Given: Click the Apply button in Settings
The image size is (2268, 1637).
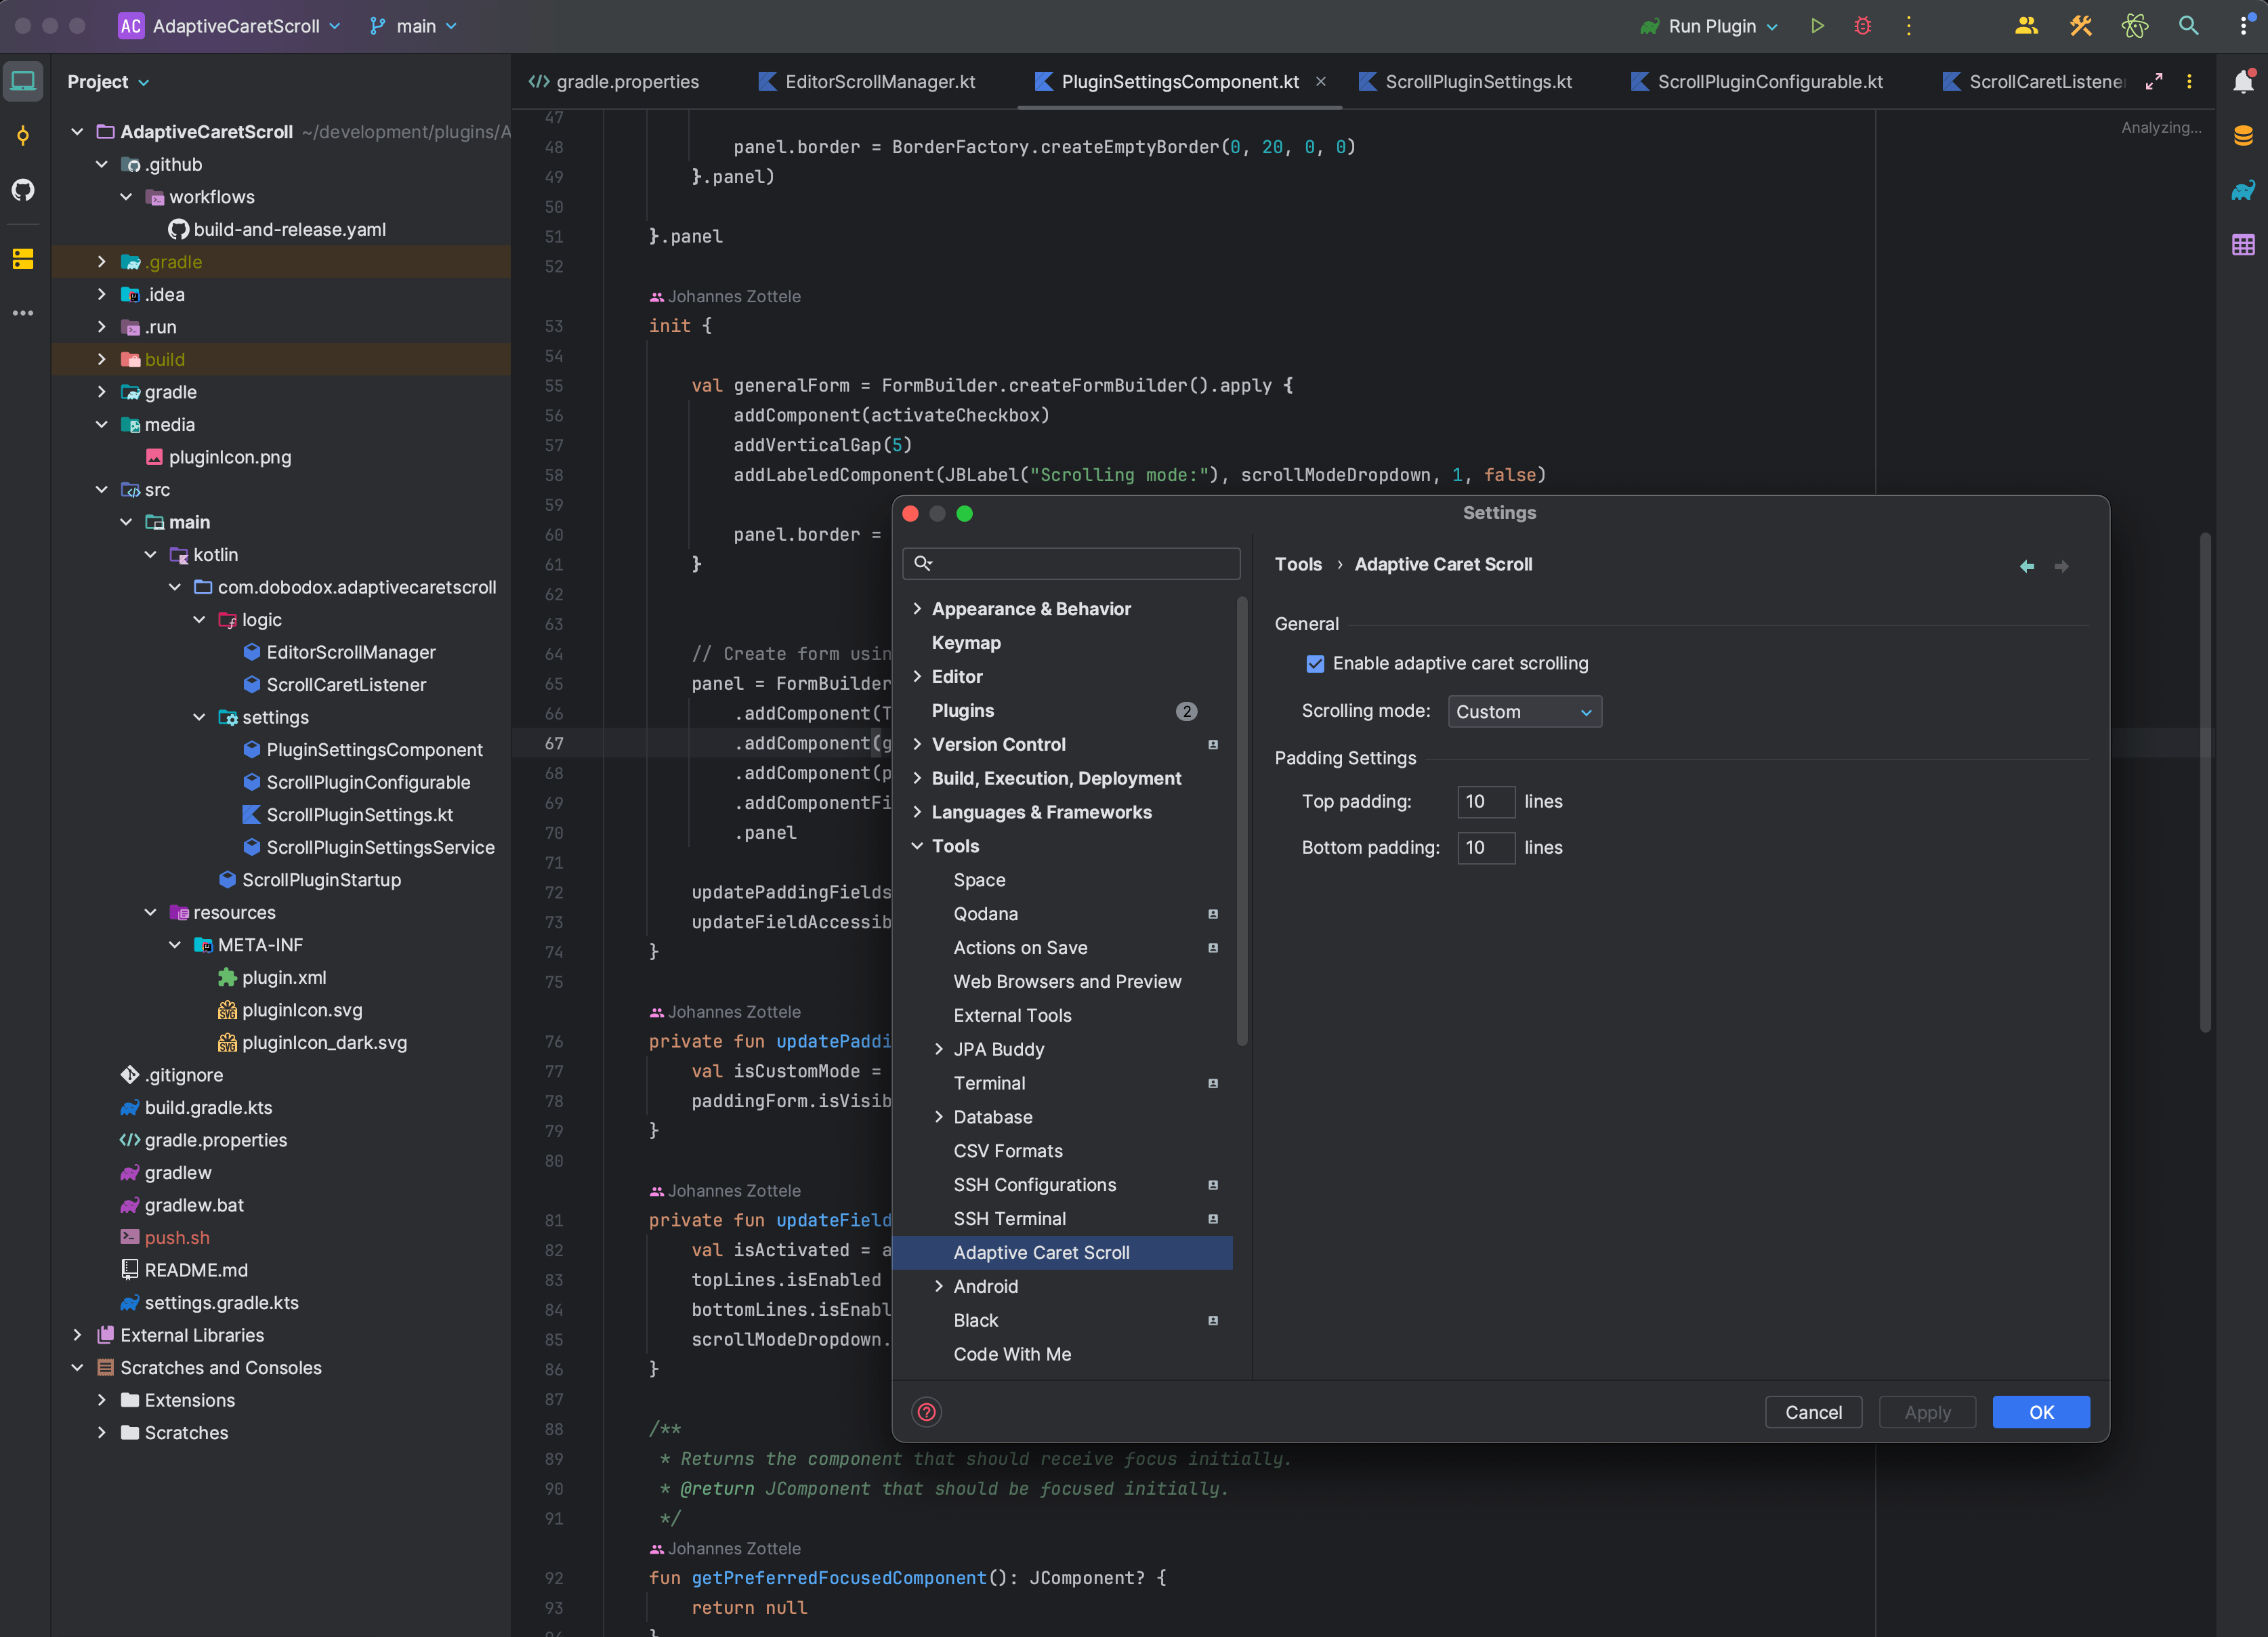Looking at the screenshot, I should 1927,1412.
